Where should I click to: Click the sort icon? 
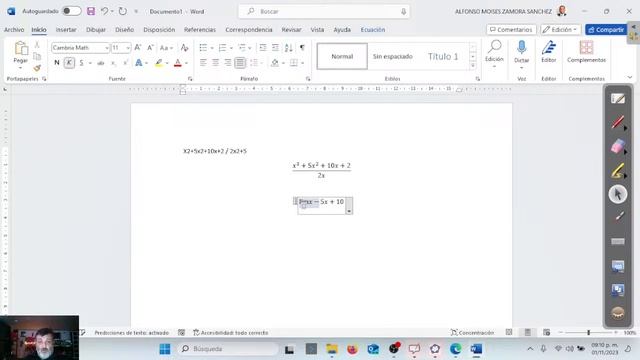click(289, 48)
